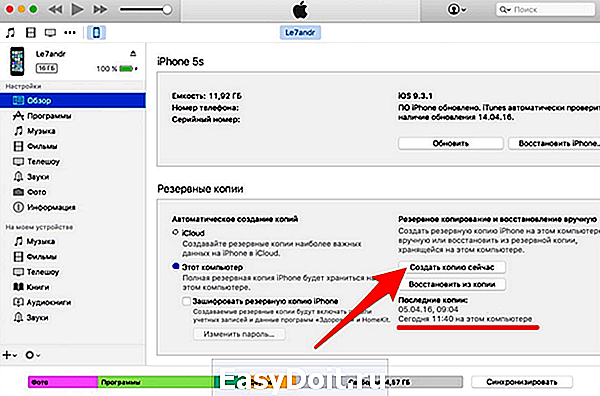The height and width of the screenshot is (396, 600).
Task: Click the iOS 9.3.1 version text
Action: (x=415, y=96)
